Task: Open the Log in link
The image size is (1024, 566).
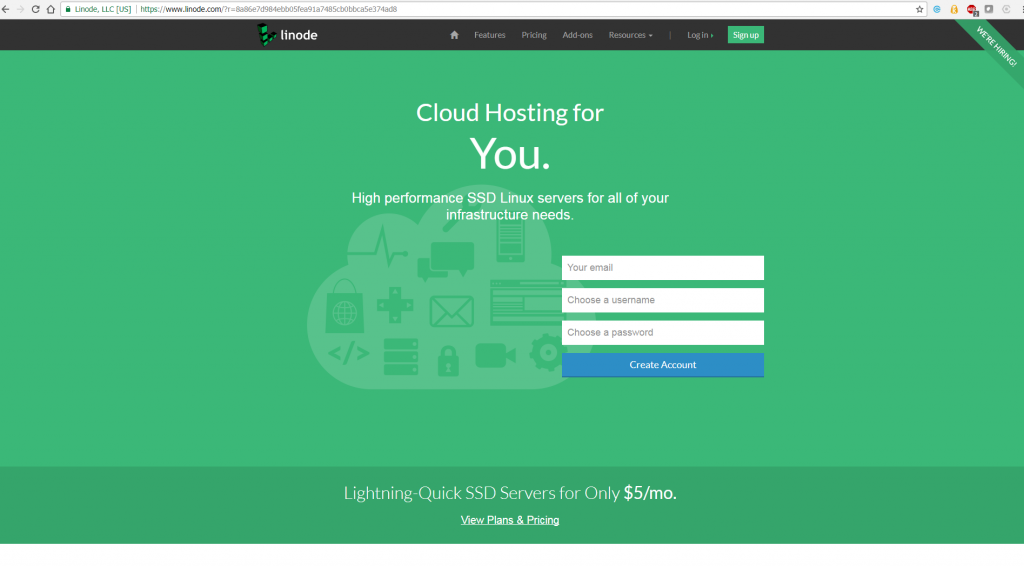Action: tap(700, 35)
